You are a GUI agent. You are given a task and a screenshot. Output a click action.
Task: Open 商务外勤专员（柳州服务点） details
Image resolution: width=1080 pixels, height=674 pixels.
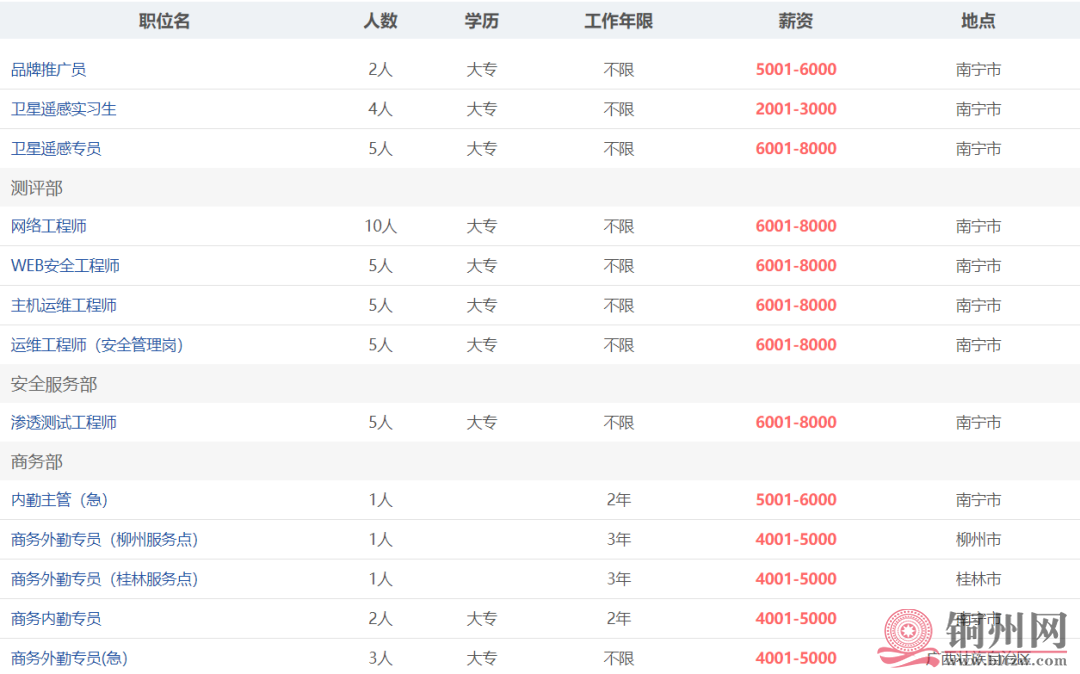(x=104, y=539)
